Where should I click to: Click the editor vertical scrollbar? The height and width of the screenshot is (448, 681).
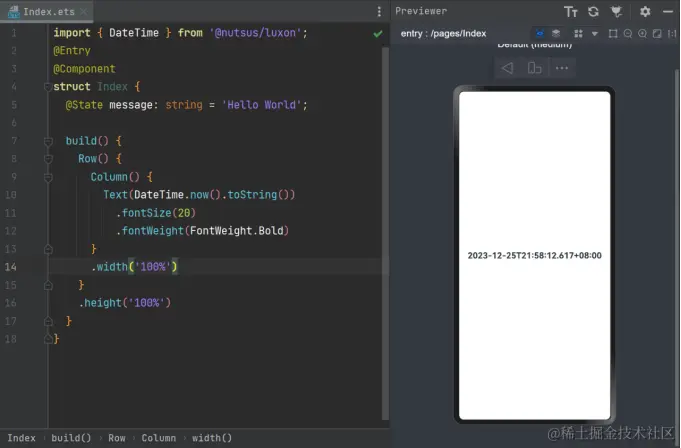click(385, 233)
